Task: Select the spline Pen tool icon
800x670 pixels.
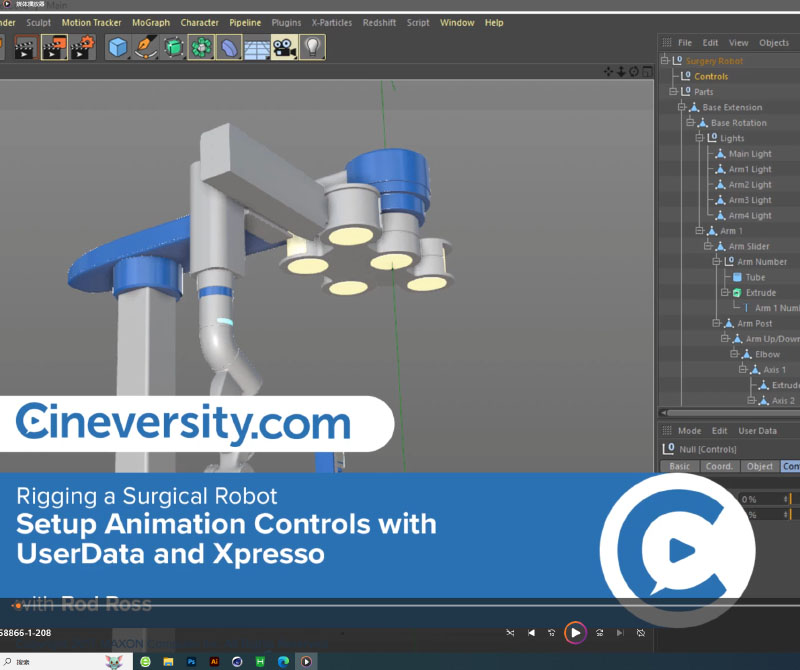Action: 146,47
